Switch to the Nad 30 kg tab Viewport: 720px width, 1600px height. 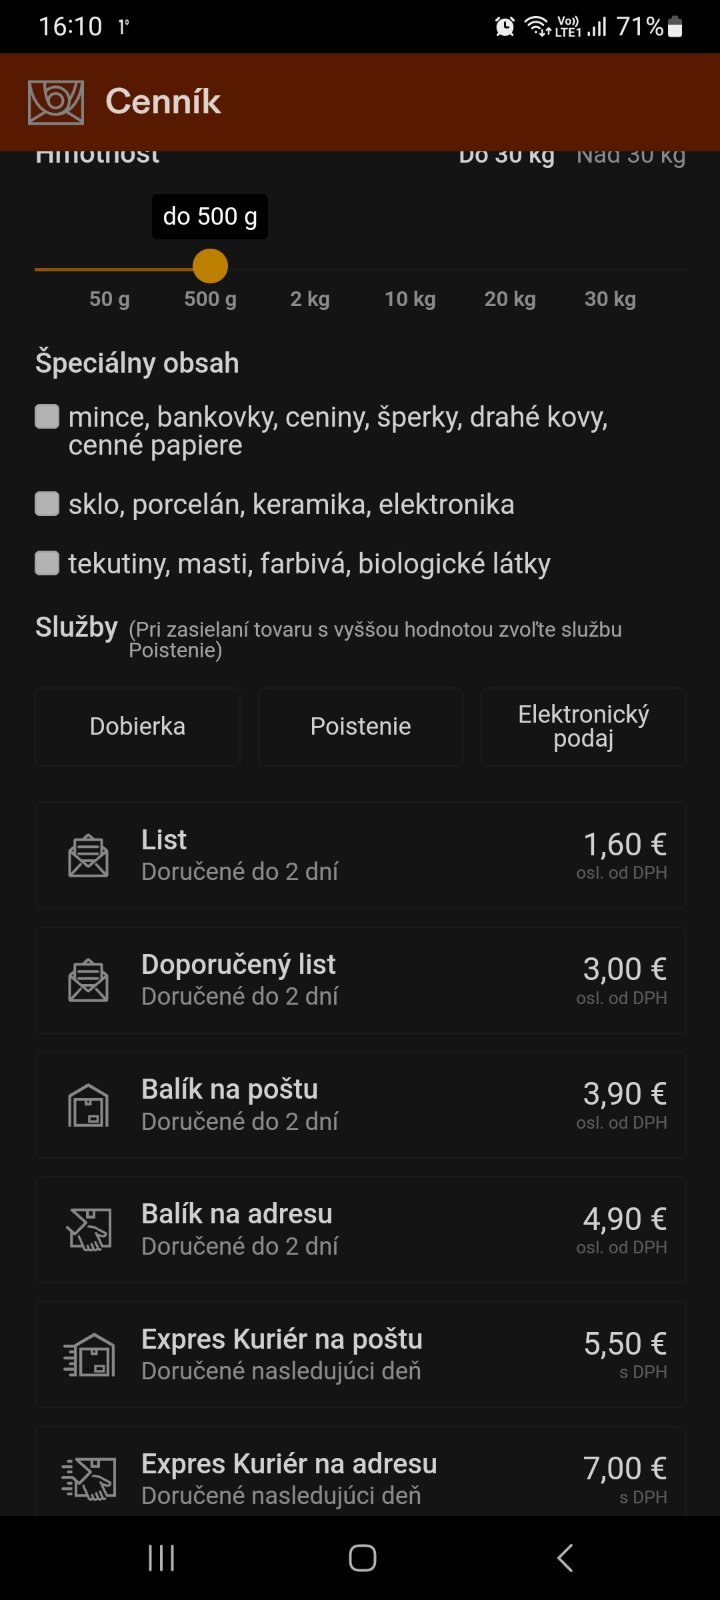(x=631, y=156)
